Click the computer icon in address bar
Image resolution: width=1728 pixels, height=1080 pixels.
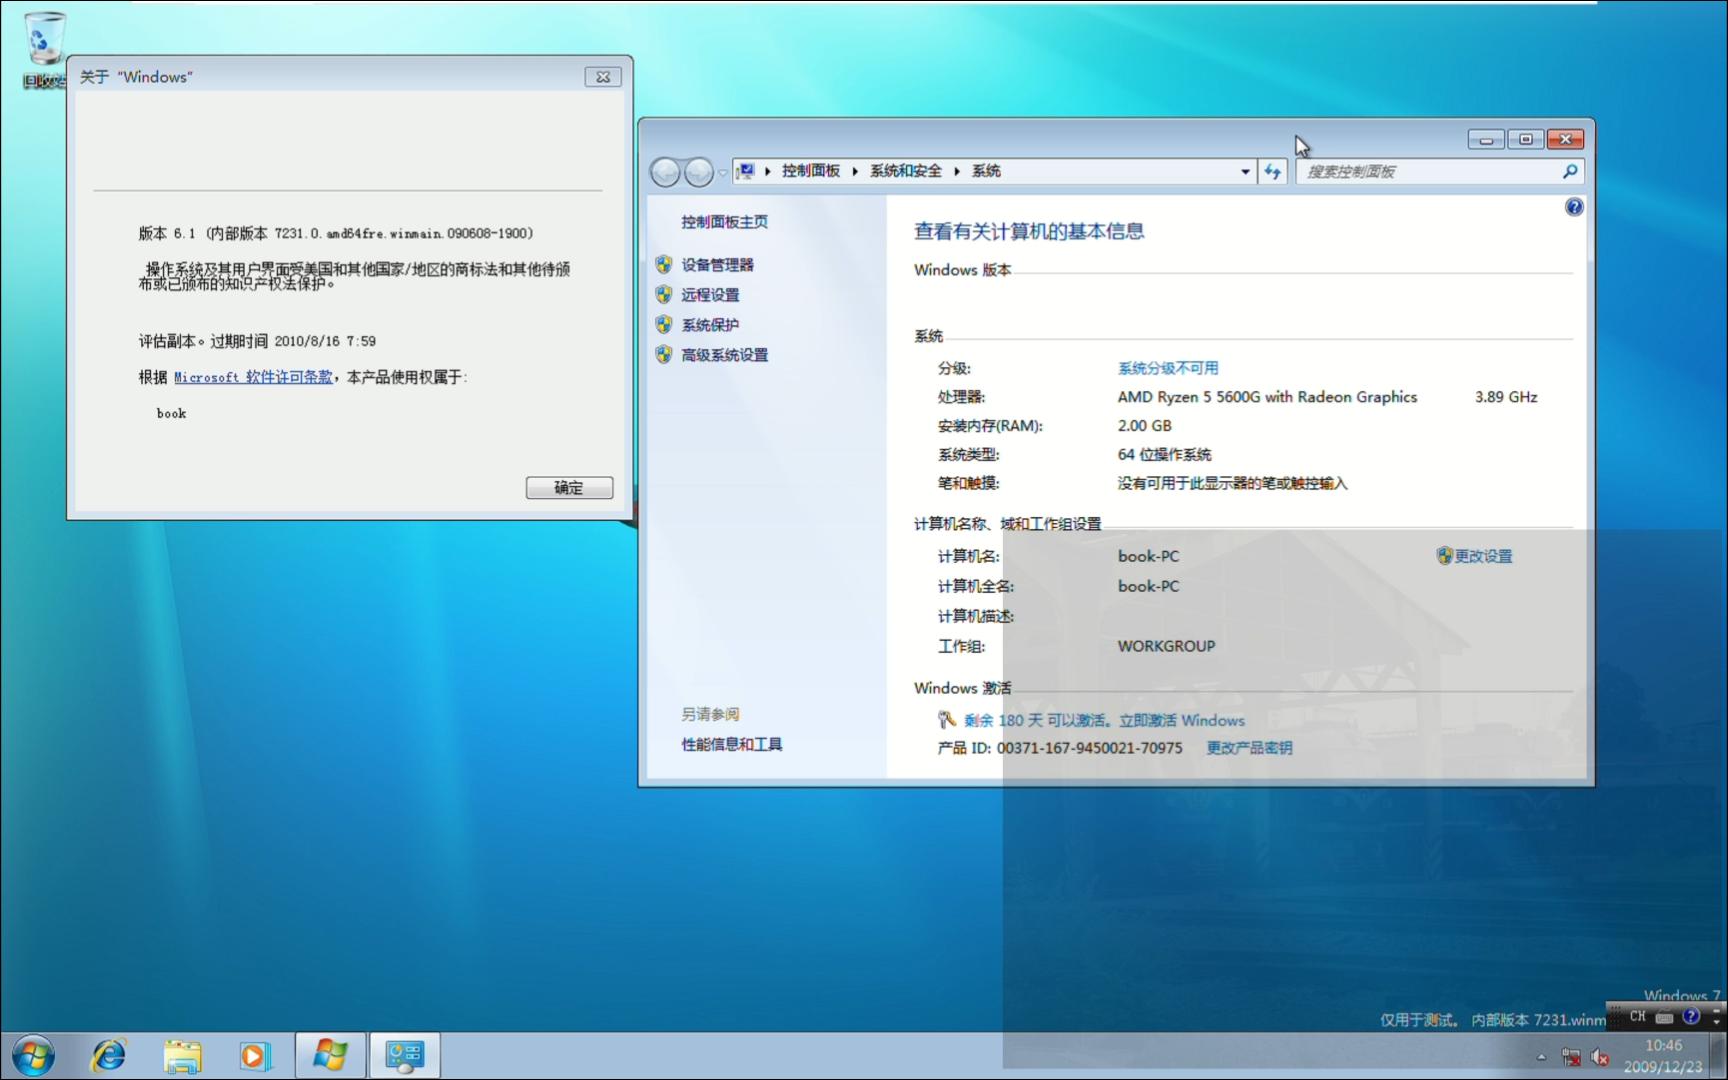tap(746, 171)
